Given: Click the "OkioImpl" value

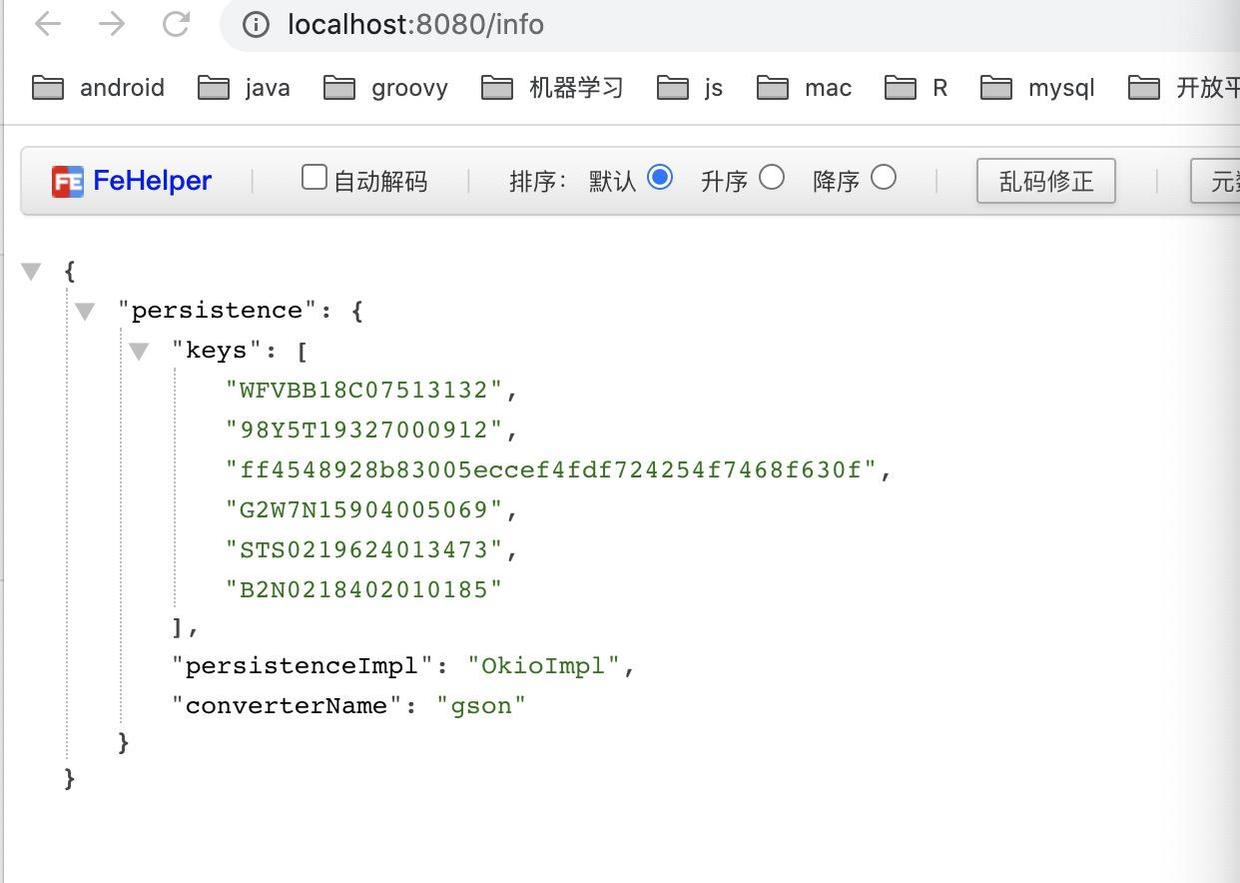Looking at the screenshot, I should tap(544, 666).
